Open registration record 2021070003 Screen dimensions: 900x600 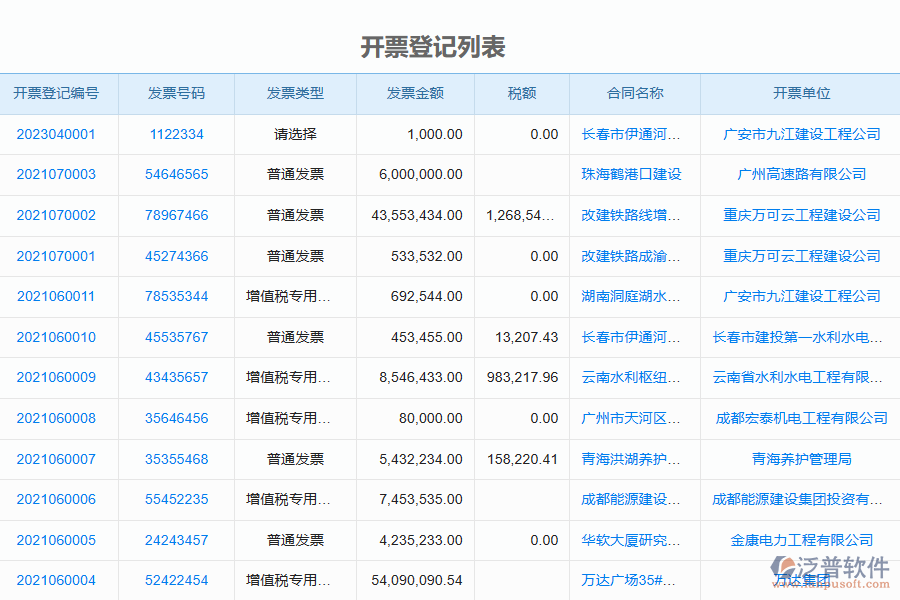(x=60, y=174)
